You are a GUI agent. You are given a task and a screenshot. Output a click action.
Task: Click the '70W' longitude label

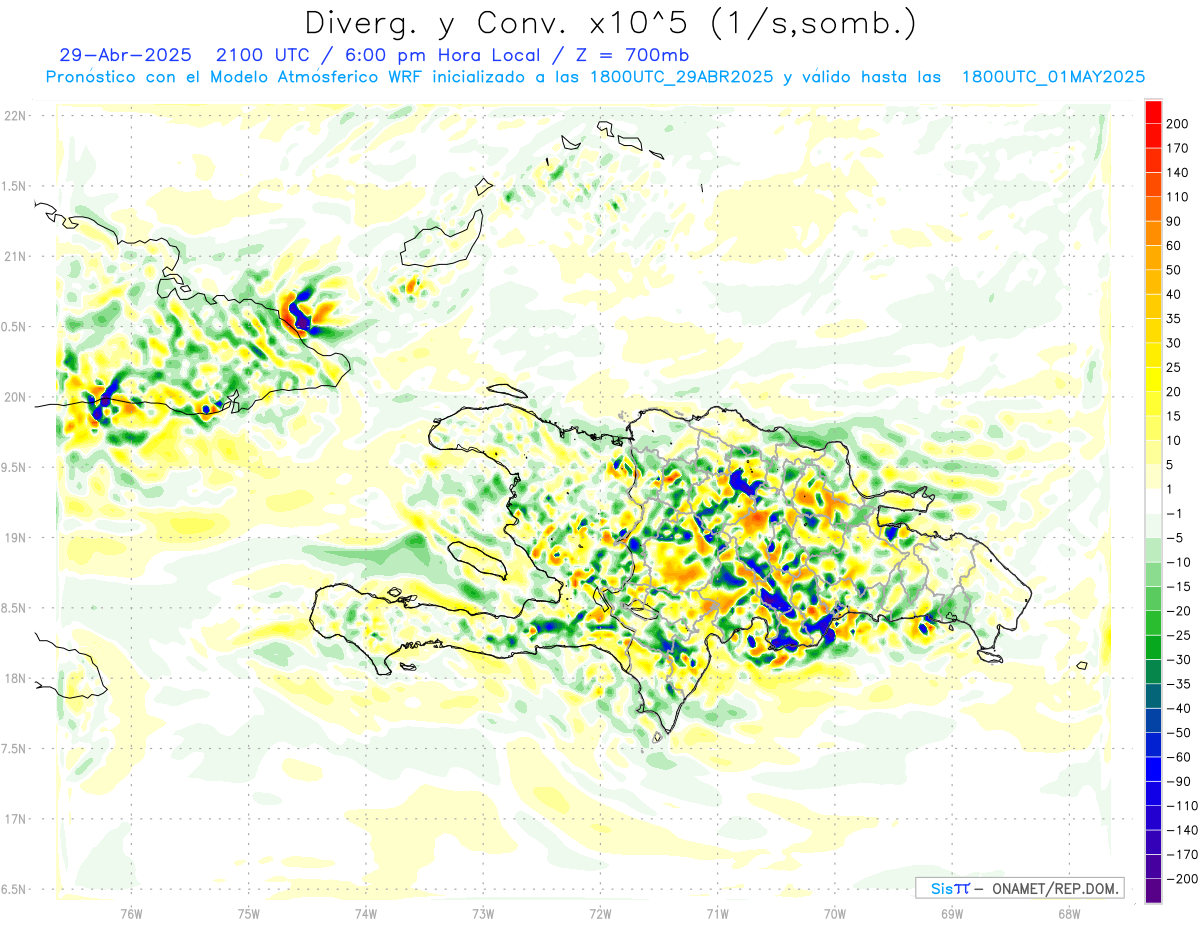point(835,915)
